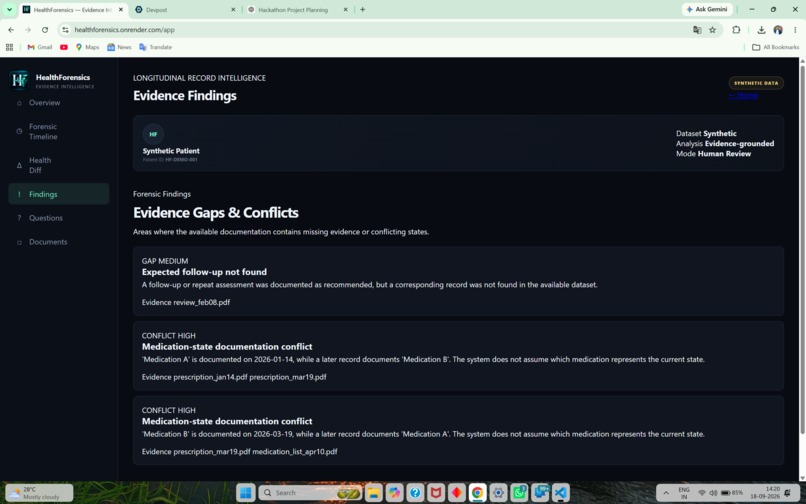Click evidence file prescription_jan14.pdf
806x504 pixels.
210,377
